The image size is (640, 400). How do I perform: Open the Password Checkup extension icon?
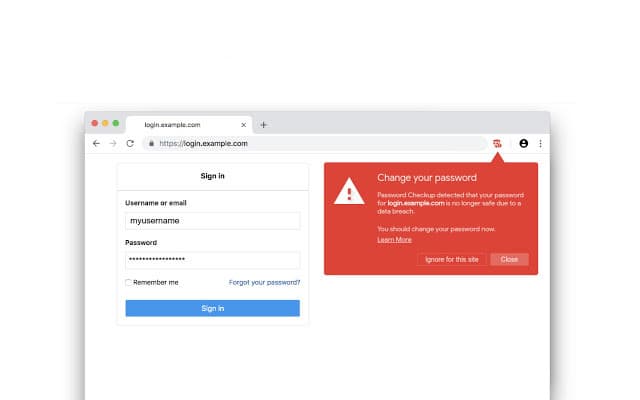[497, 143]
